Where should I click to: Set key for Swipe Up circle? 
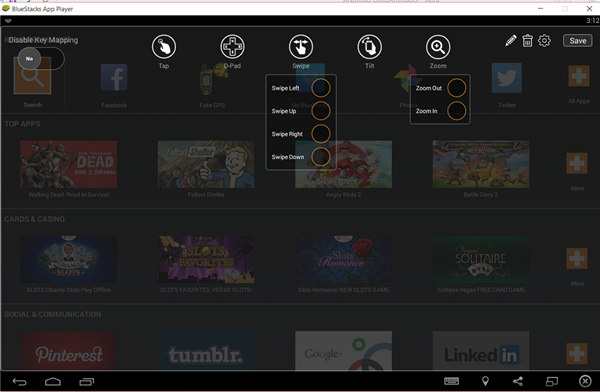pyautogui.click(x=321, y=111)
